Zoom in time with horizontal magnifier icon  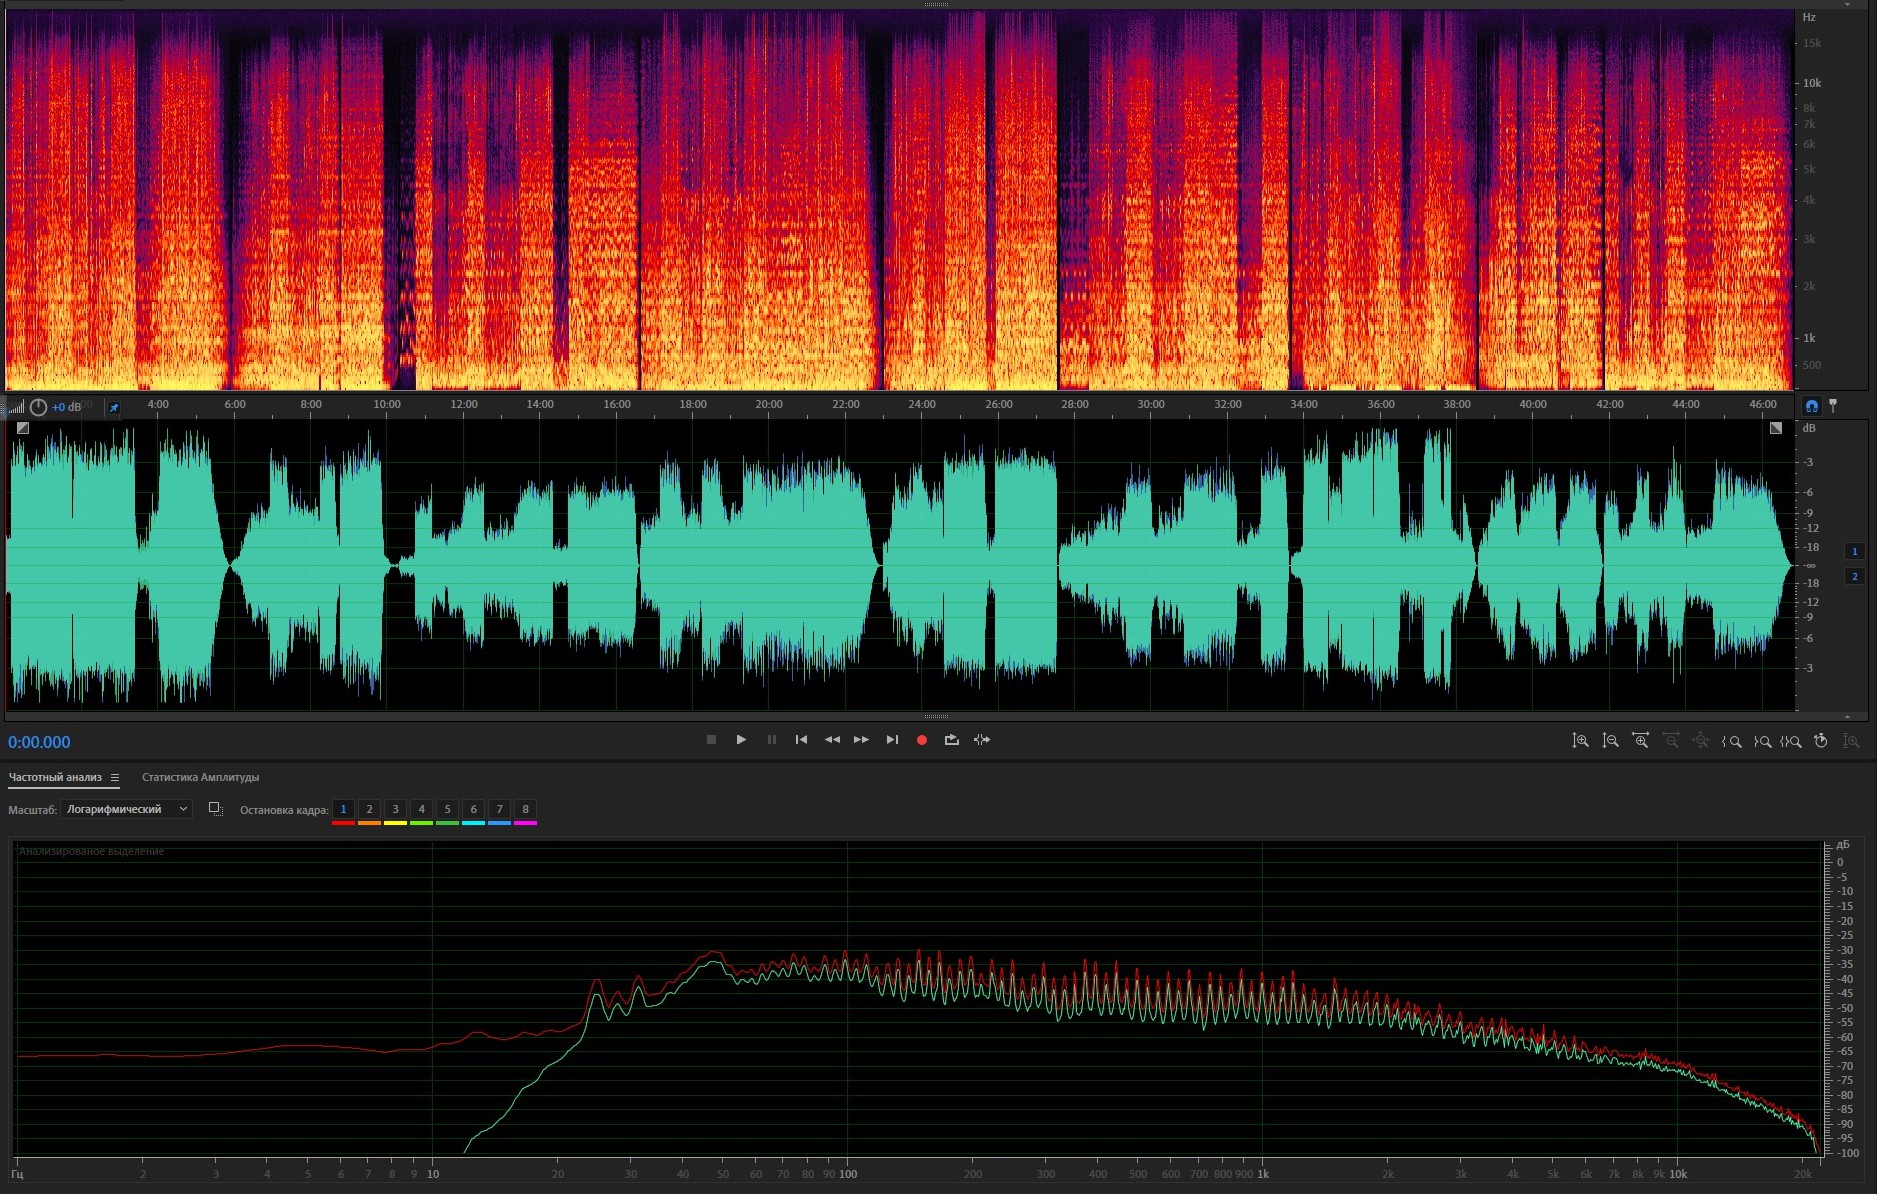coord(1640,741)
